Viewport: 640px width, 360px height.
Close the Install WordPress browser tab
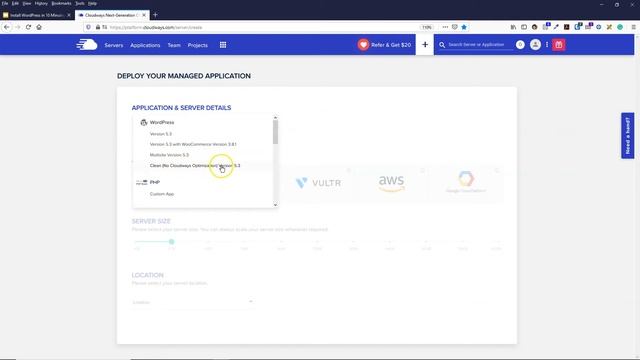(x=69, y=15)
